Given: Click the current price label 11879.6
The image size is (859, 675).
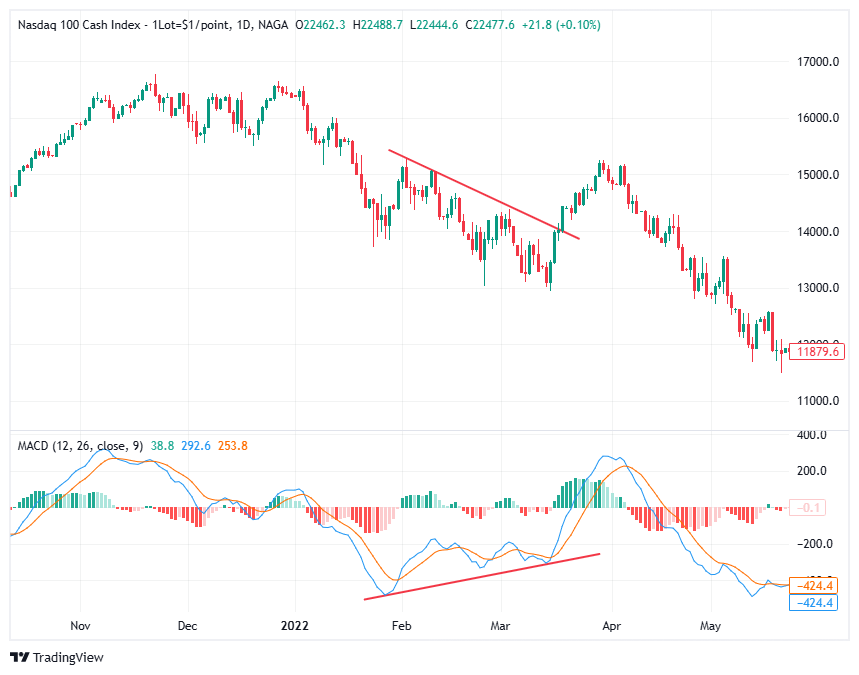Looking at the screenshot, I should coord(818,351).
